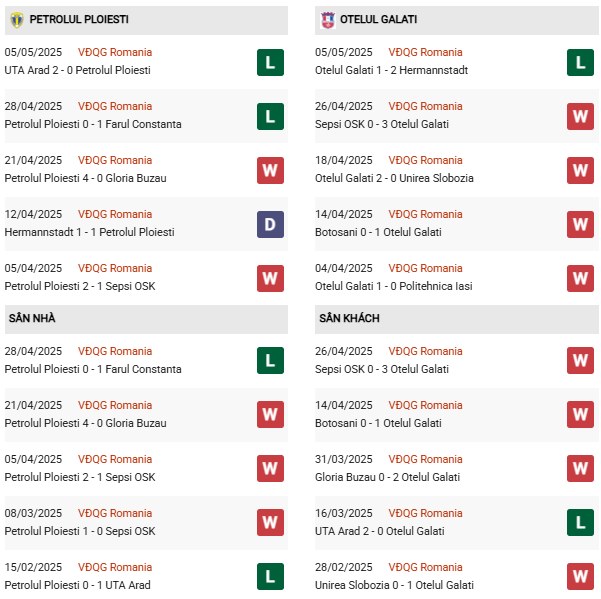Click L badge for Petrolul 0-1 UTA Arad
The image size is (601, 599).
270,576
